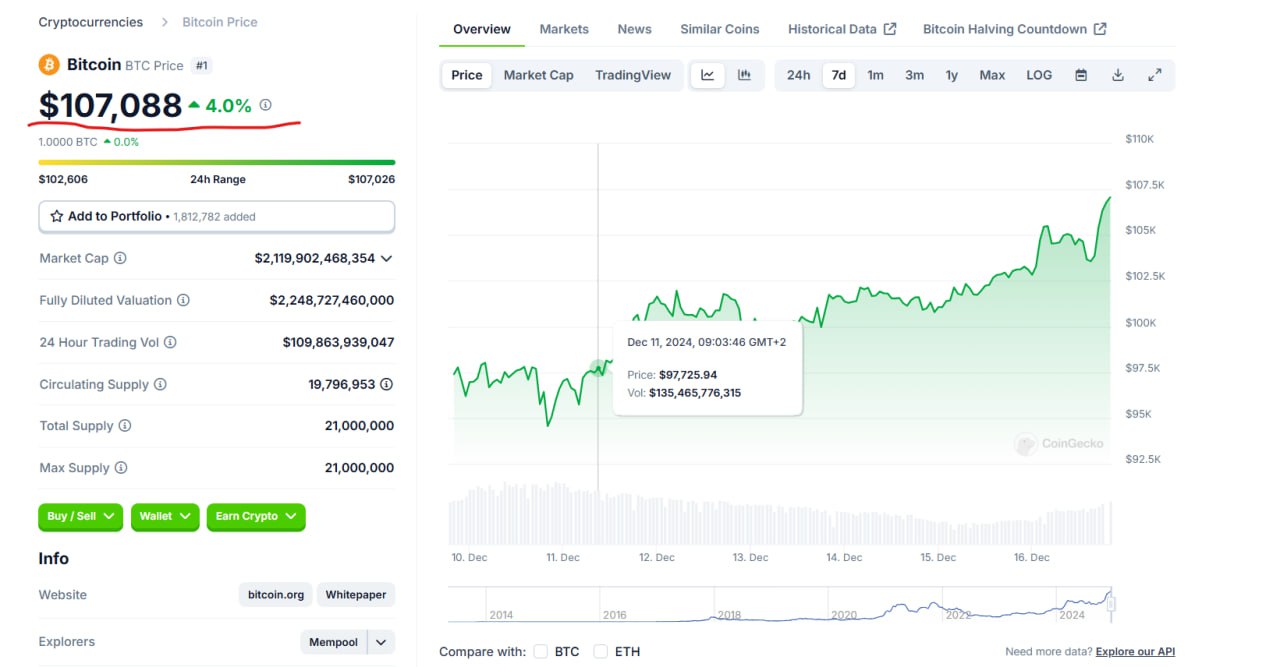Screen dimensions: 1280x667
Task: Open the Historical Data tab
Action: (x=841, y=29)
